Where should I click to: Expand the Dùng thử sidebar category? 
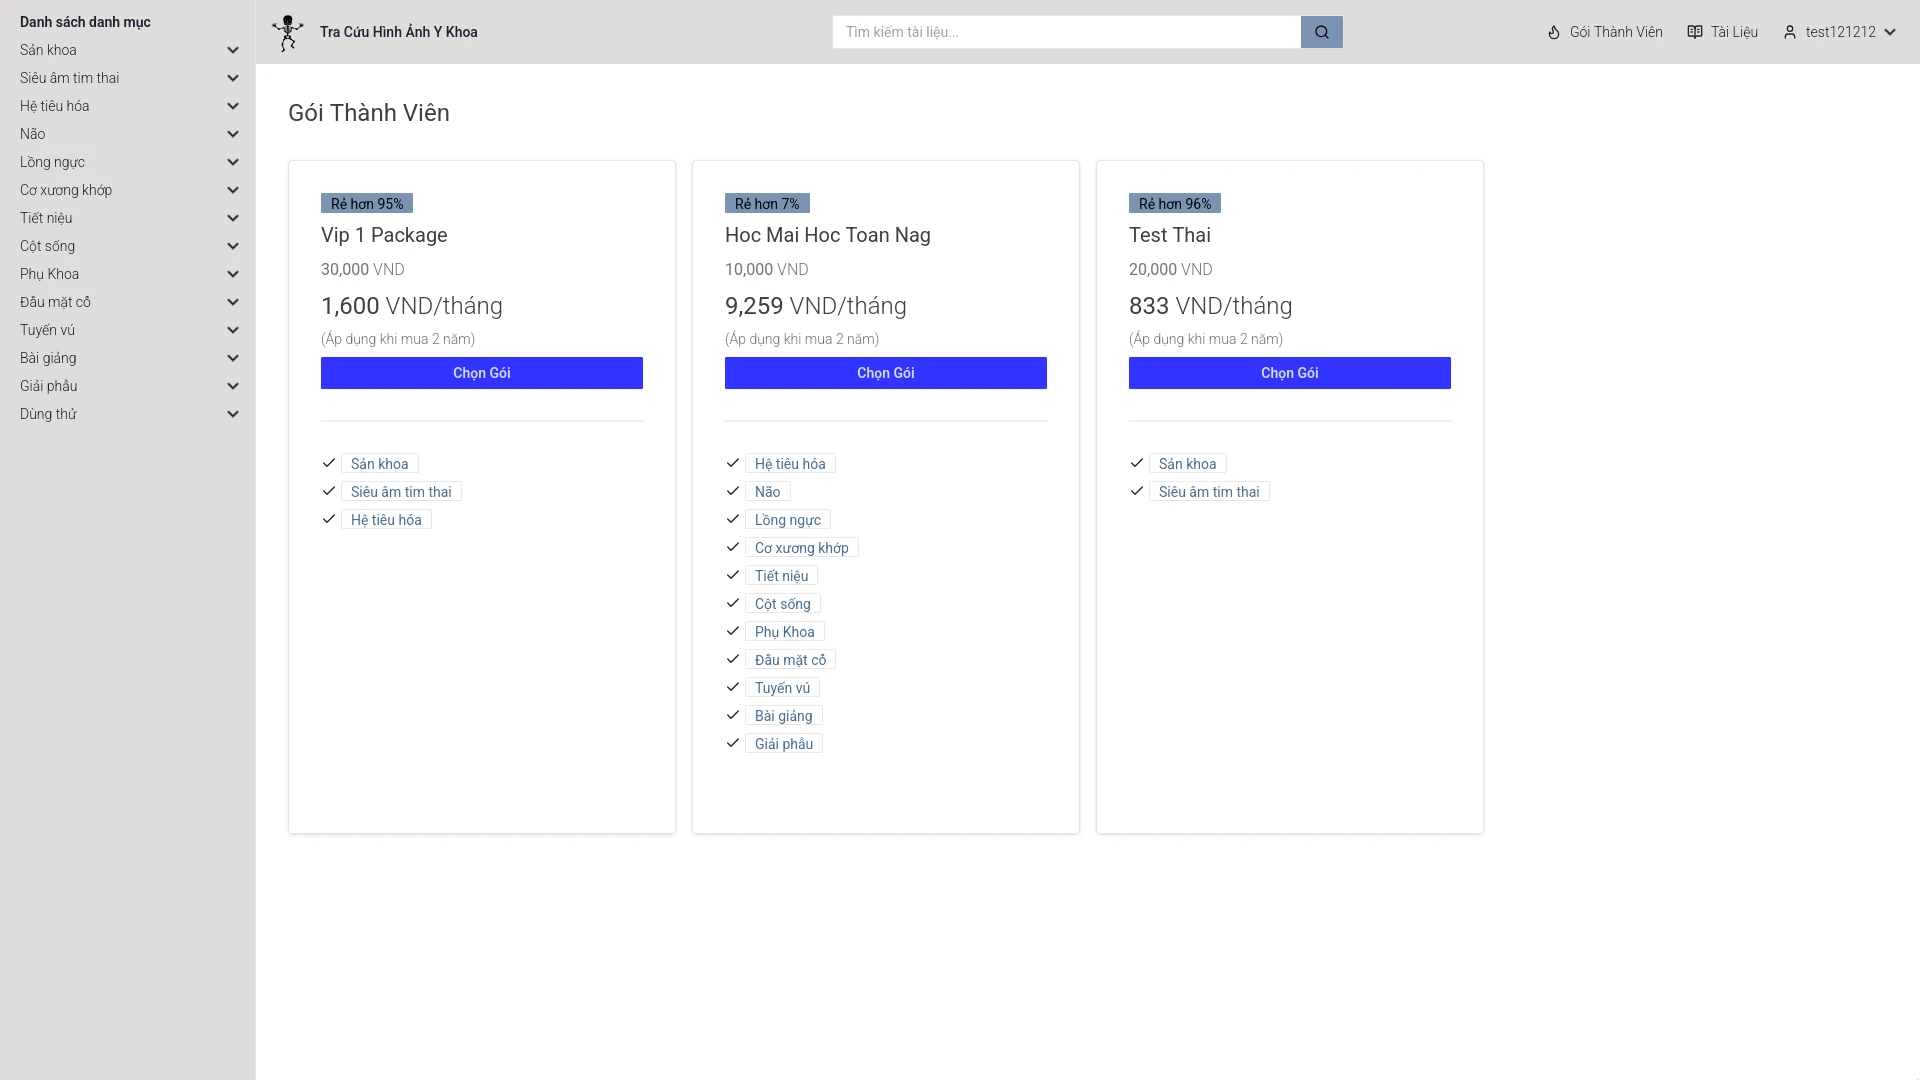point(233,414)
